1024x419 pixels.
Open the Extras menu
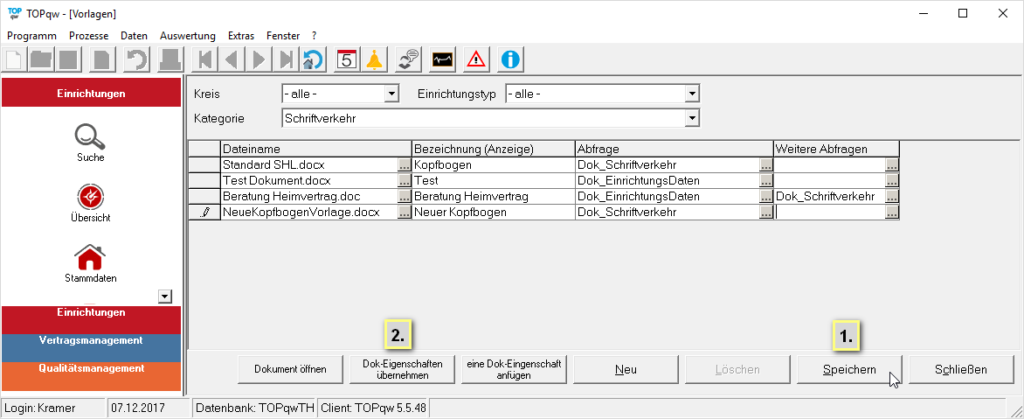(240, 35)
